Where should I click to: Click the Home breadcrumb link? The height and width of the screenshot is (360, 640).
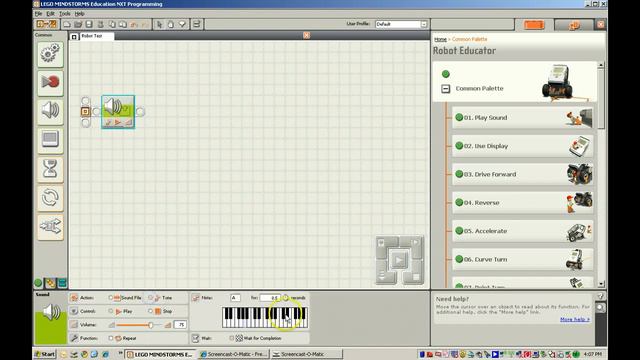440,40
